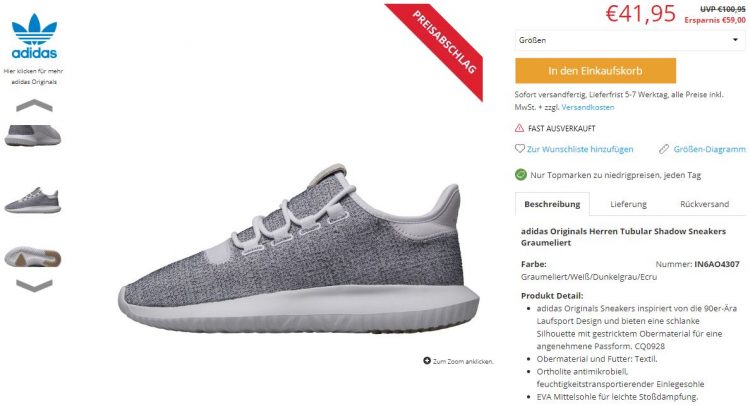
Task: Open the Größen-Diagramm link
Action: 709,149
